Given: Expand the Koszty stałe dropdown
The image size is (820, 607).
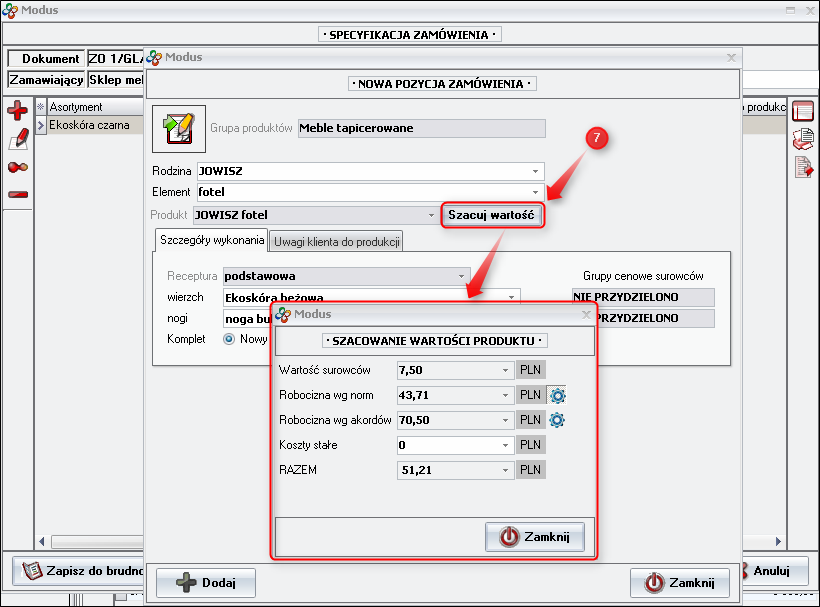Looking at the screenshot, I should click(506, 445).
